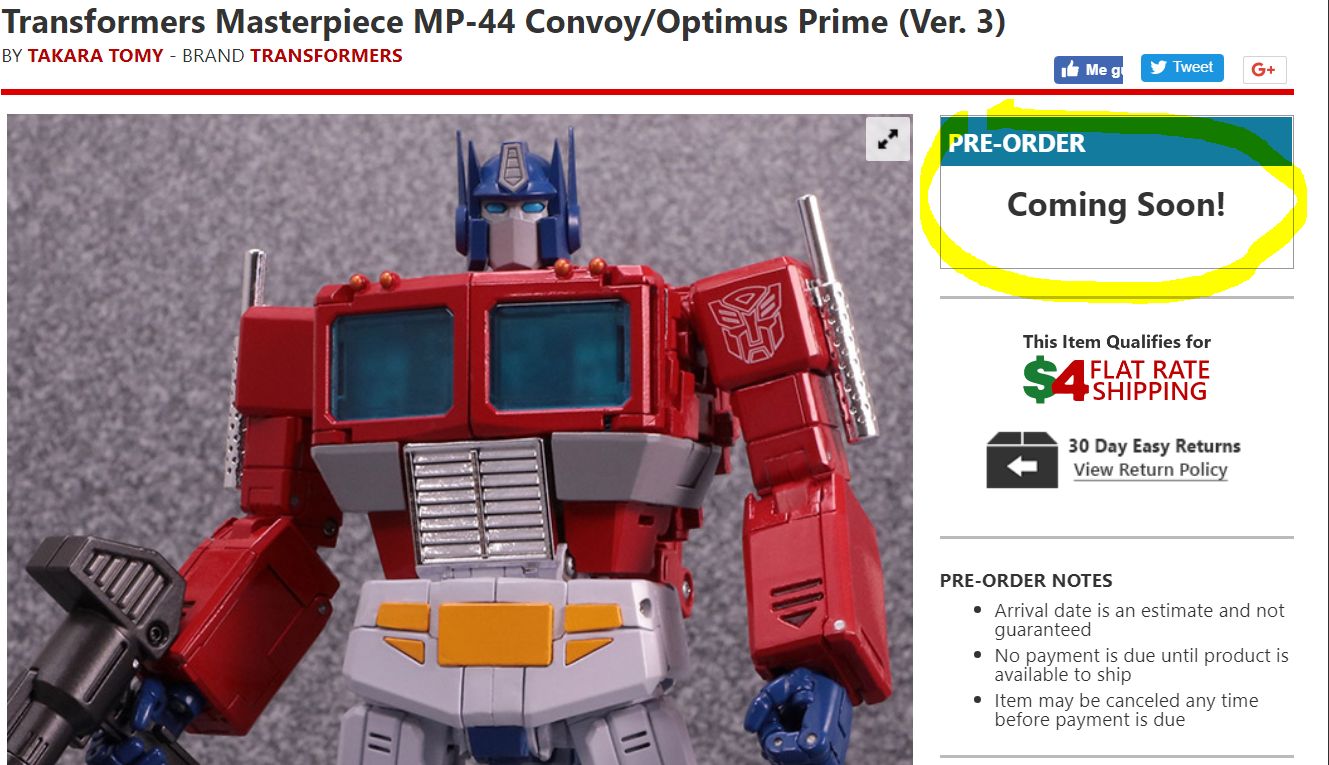Click the Item may be canceled note
1329x765 pixels.
coord(1126,710)
